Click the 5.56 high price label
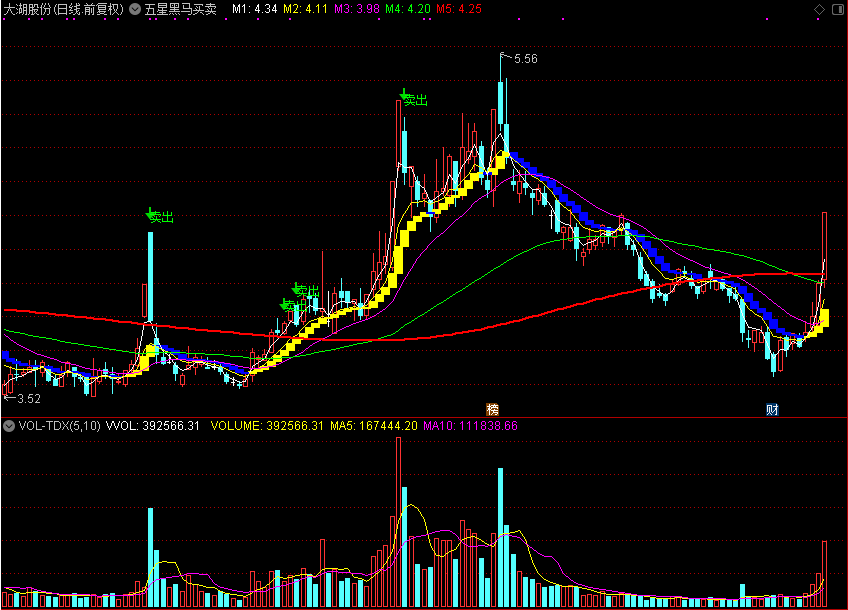The image size is (848, 610). click(x=526, y=59)
